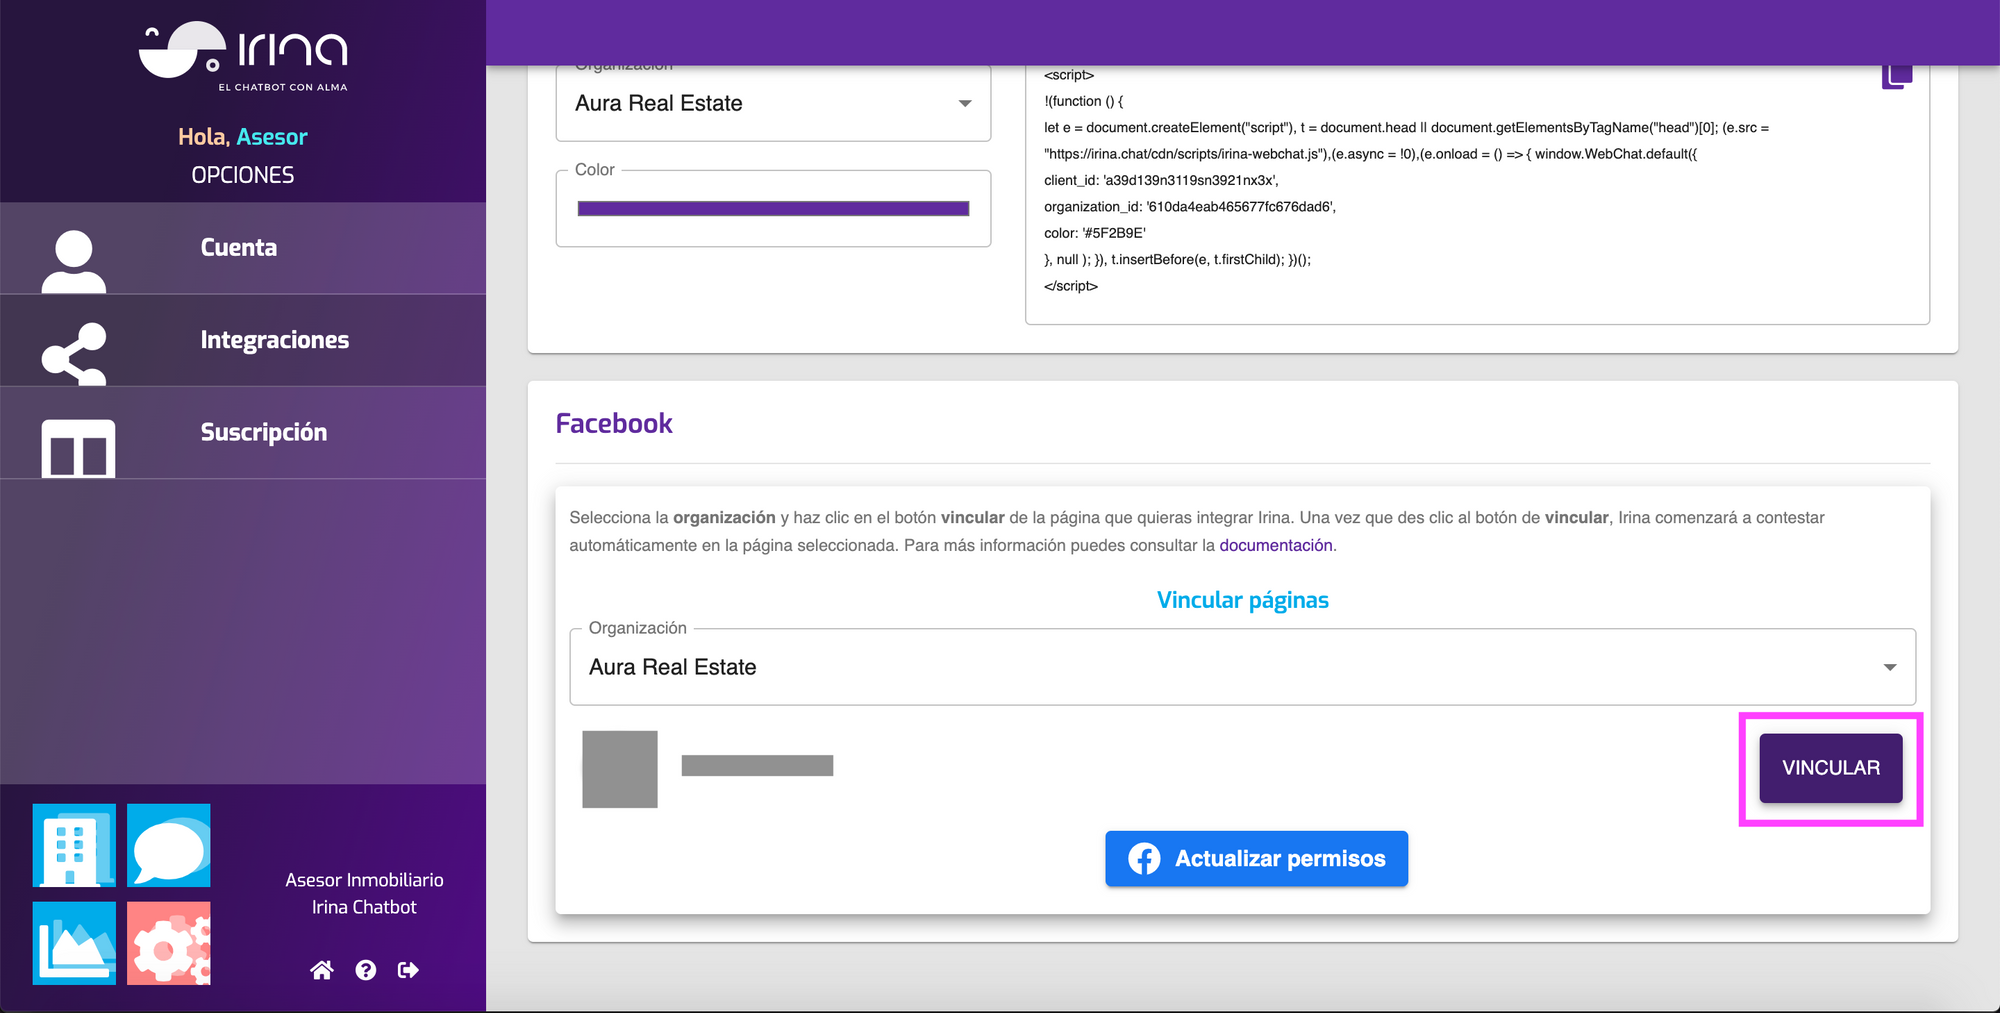This screenshot has width=2000, height=1013.
Task: Click the OPCIONES label
Action: tap(243, 175)
